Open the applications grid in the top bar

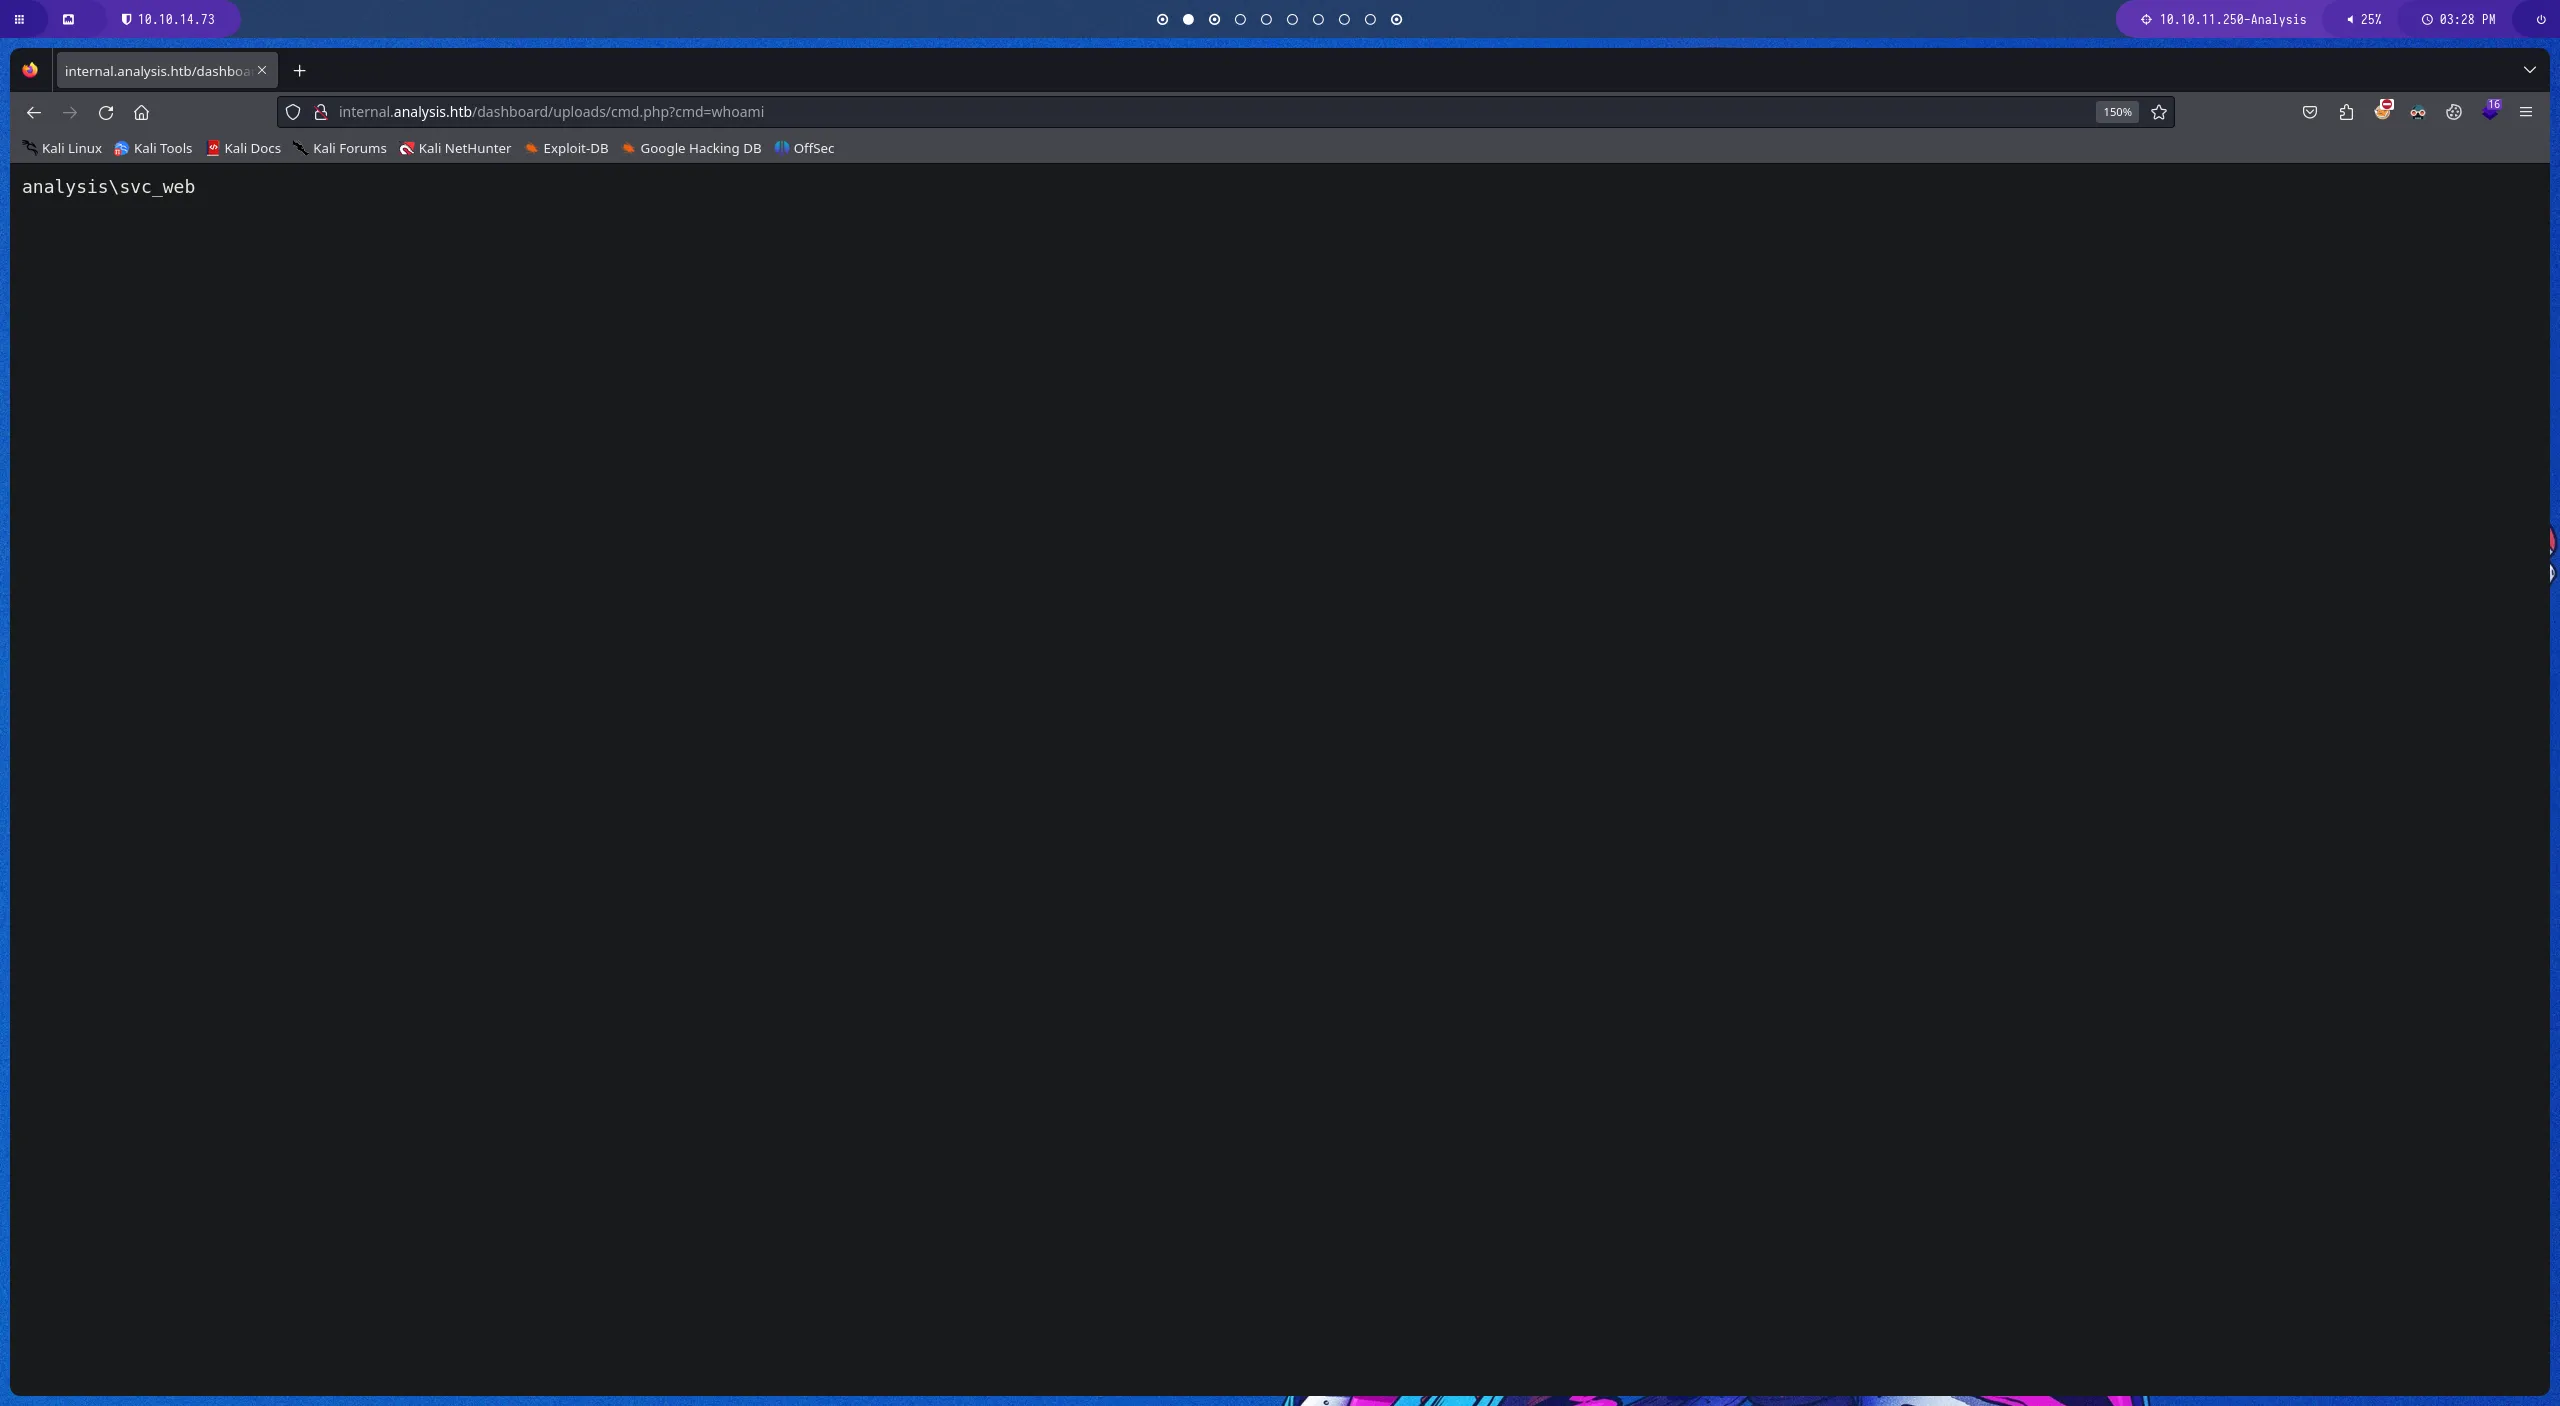coord(18,19)
